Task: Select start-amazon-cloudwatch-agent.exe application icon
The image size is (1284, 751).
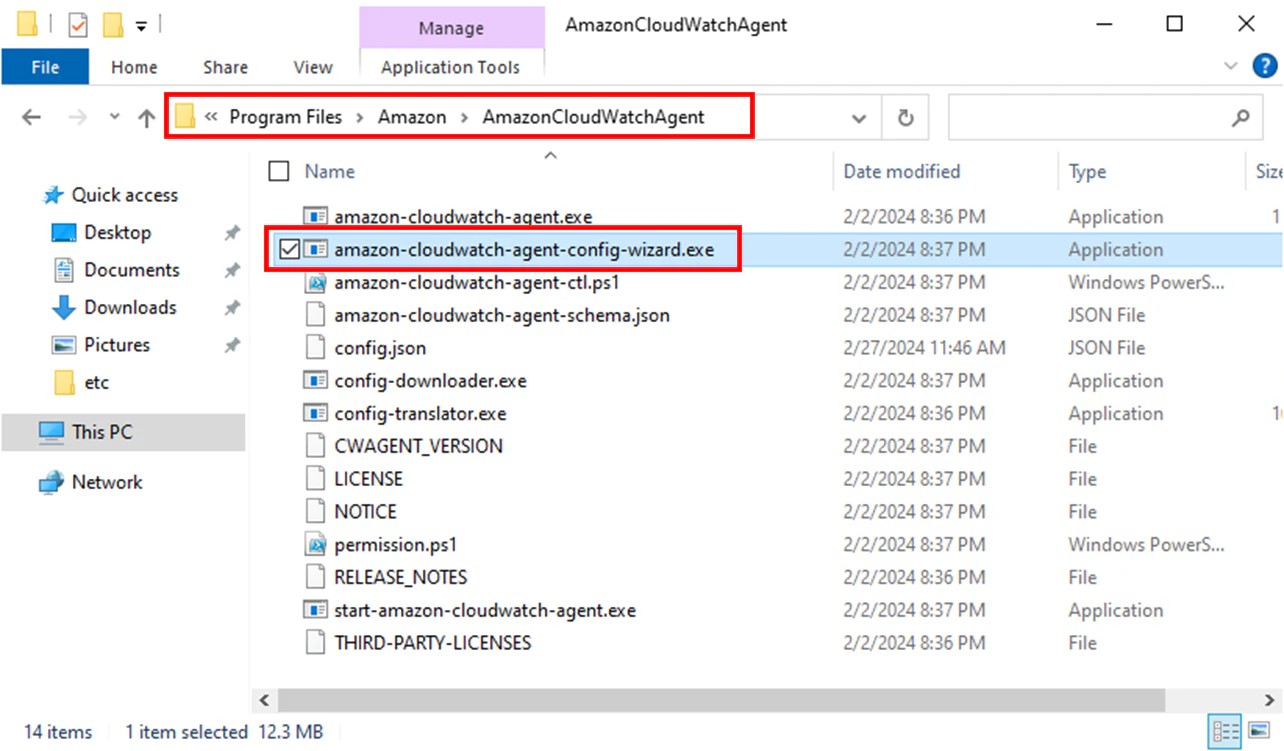Action: (316, 610)
